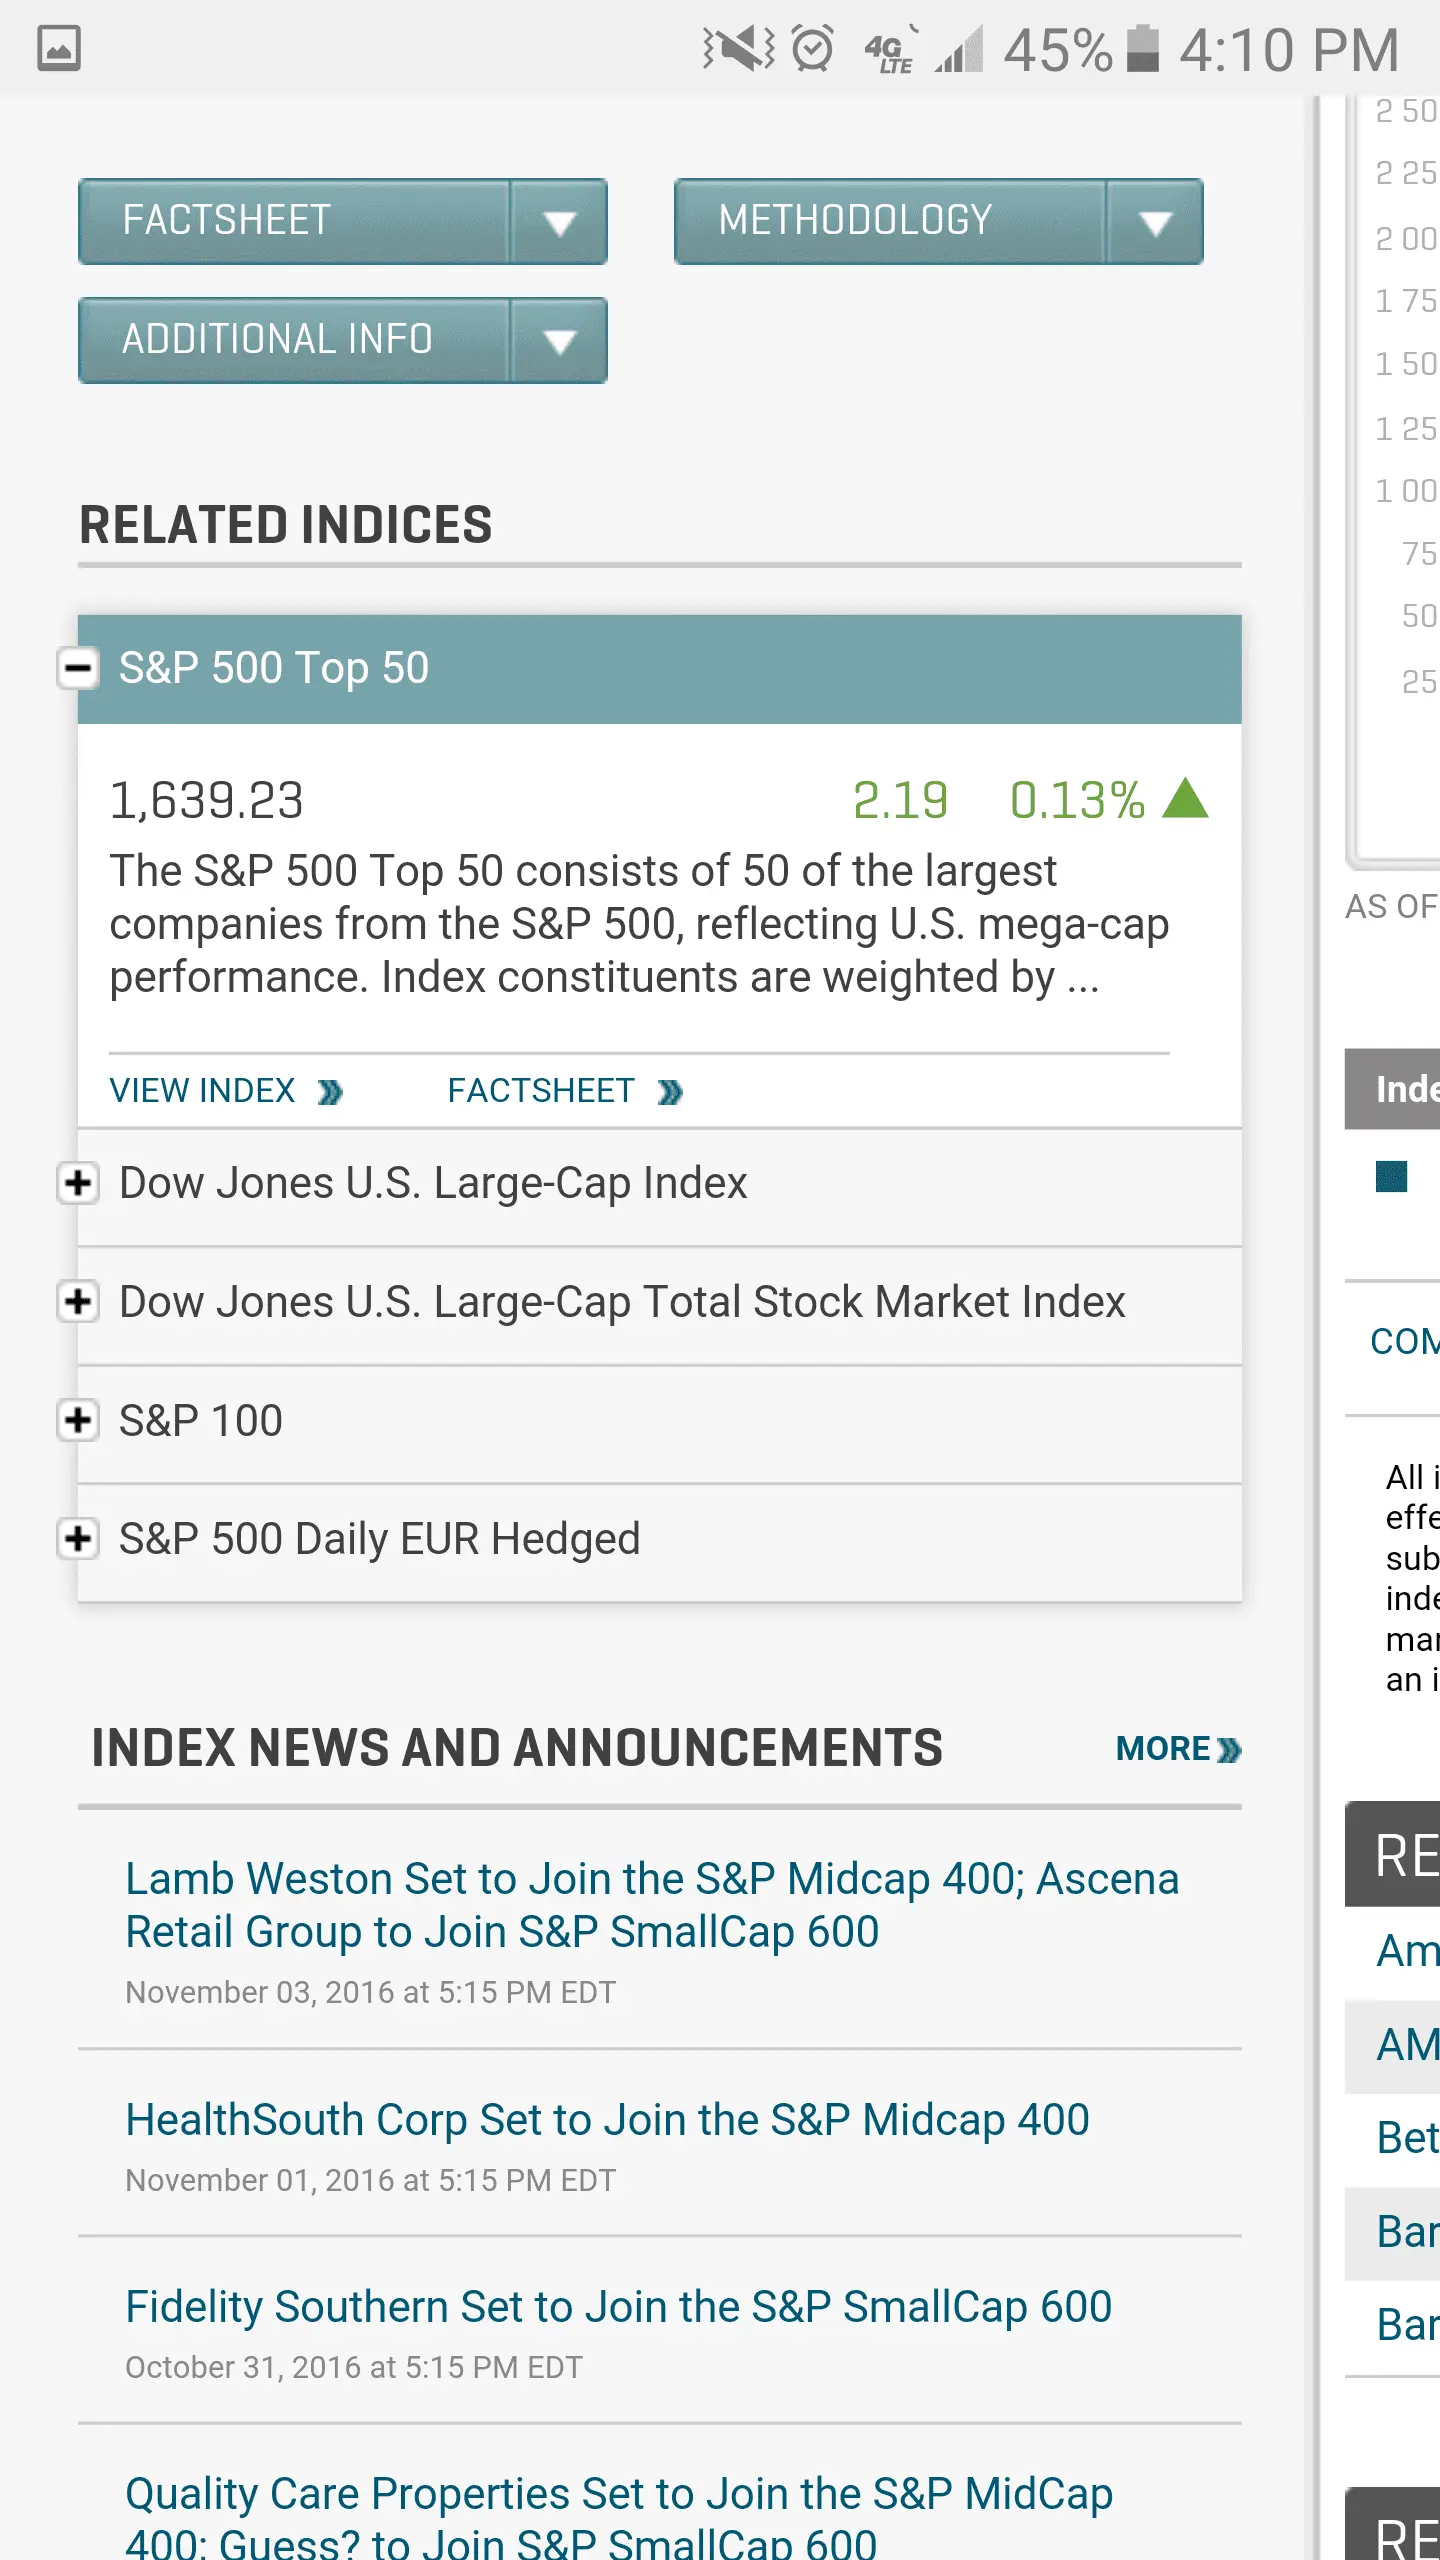Screen dimensions: 1440x2560
Task: Select the 2.19 point change value
Action: click(x=900, y=801)
